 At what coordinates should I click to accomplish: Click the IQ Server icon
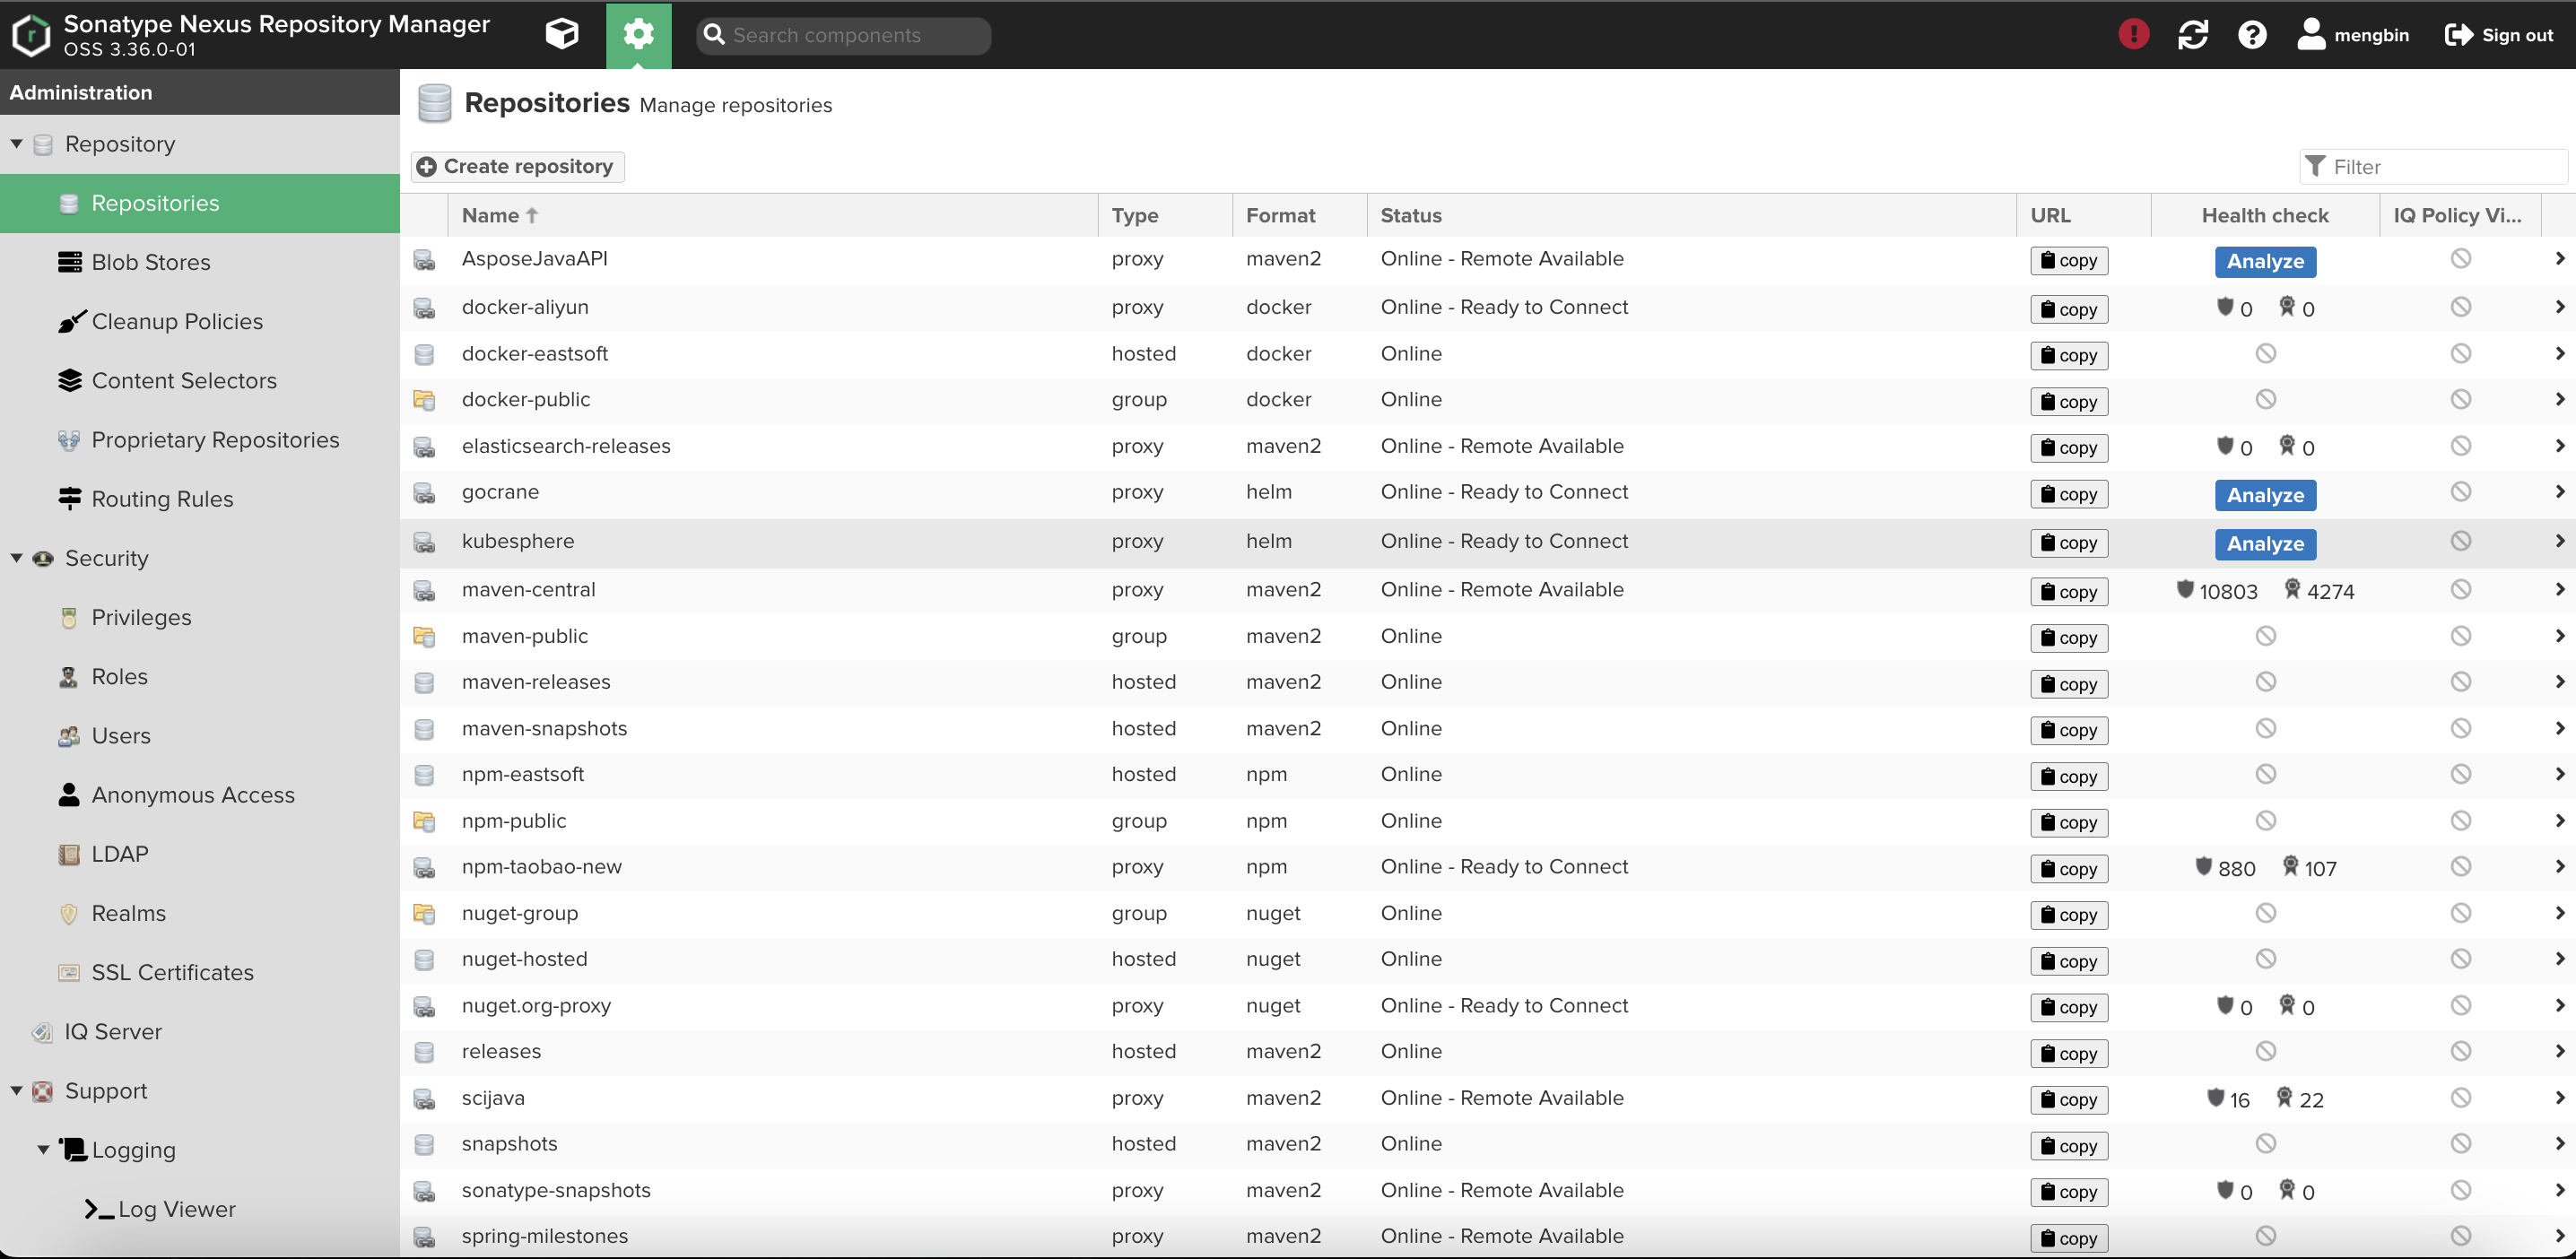[x=42, y=1032]
